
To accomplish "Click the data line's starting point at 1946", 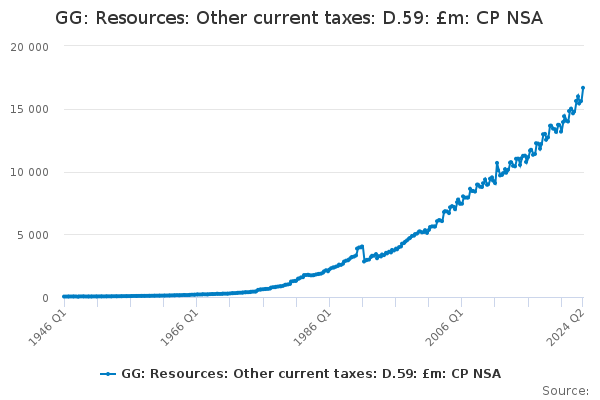I will point(64,296).
